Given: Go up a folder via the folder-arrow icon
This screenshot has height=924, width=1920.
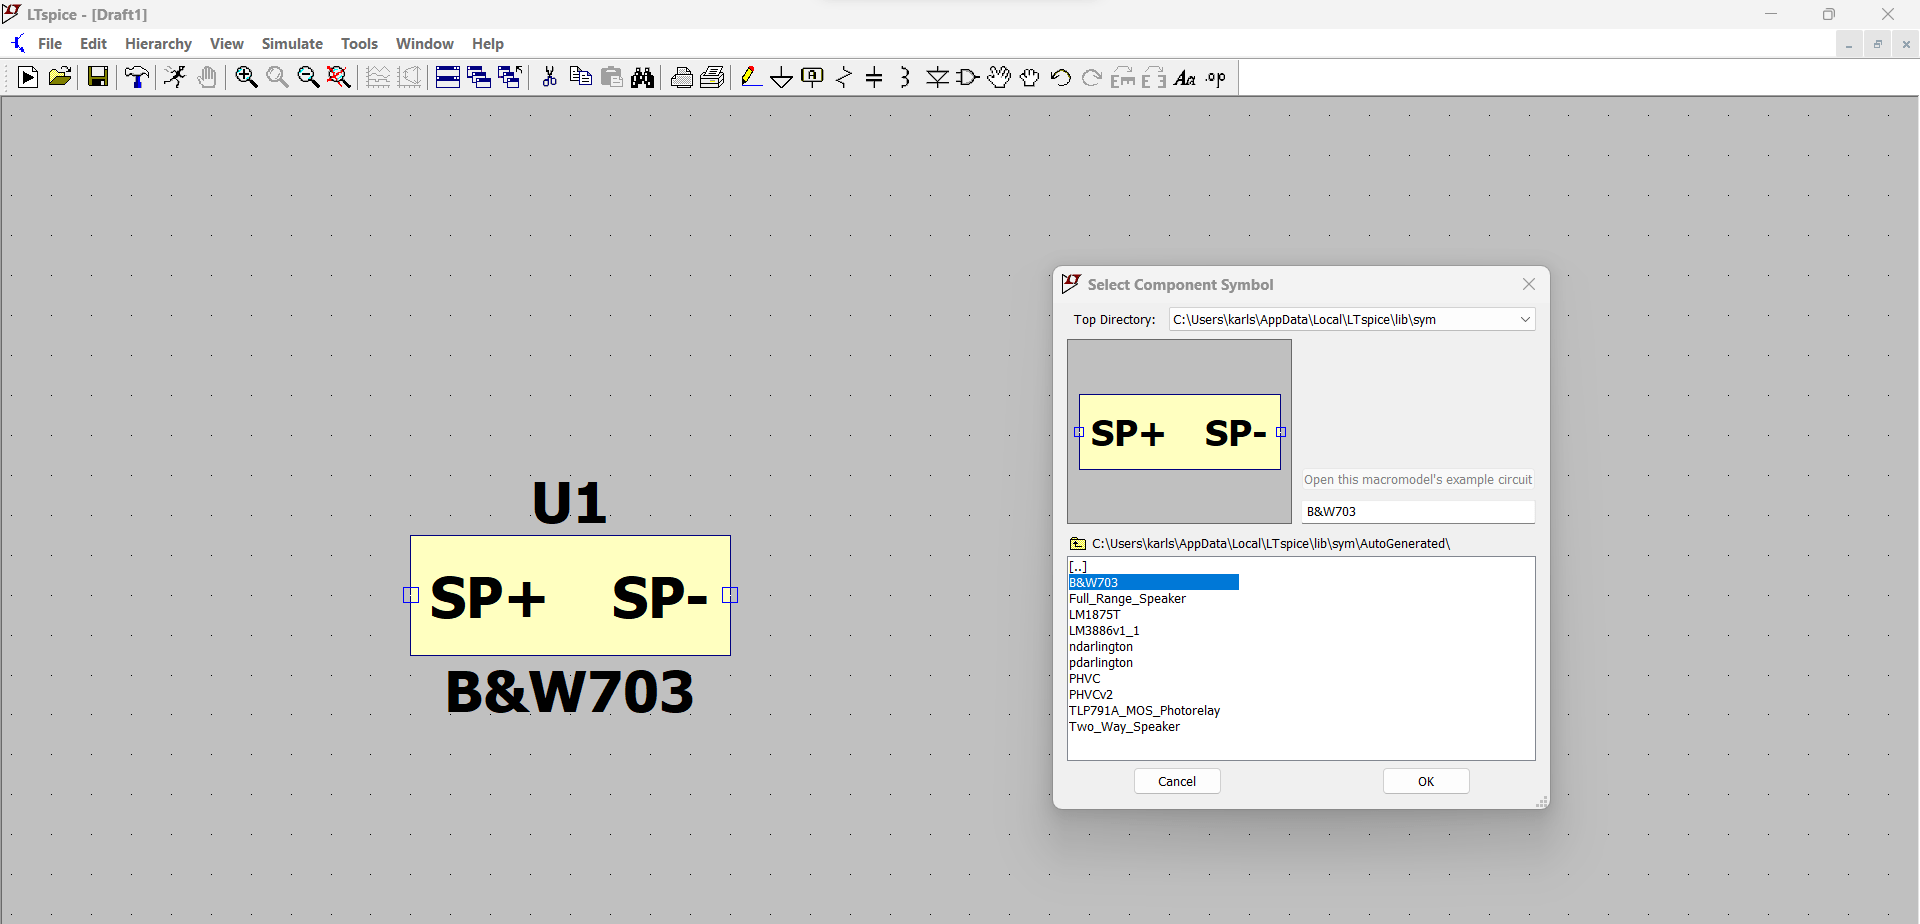Looking at the screenshot, I should (1078, 544).
